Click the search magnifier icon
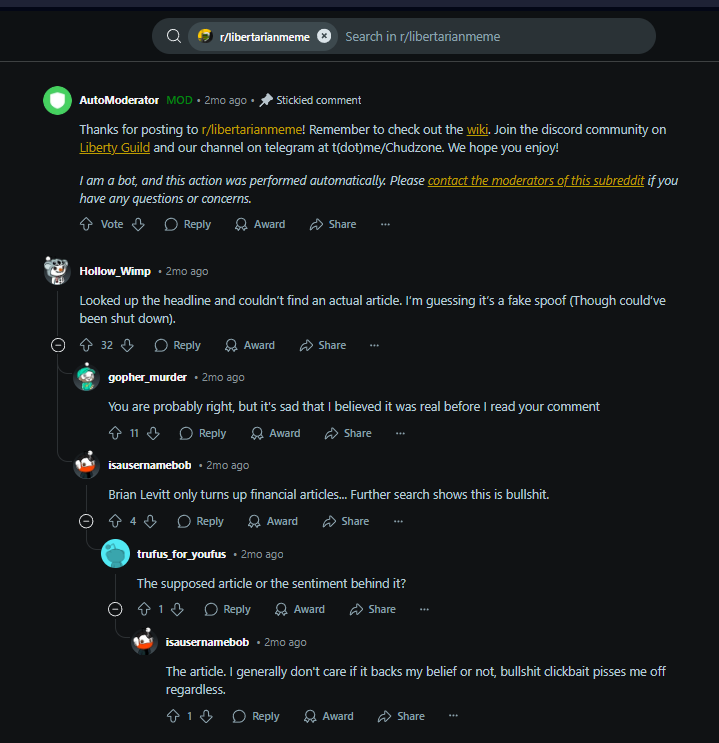 coord(174,36)
